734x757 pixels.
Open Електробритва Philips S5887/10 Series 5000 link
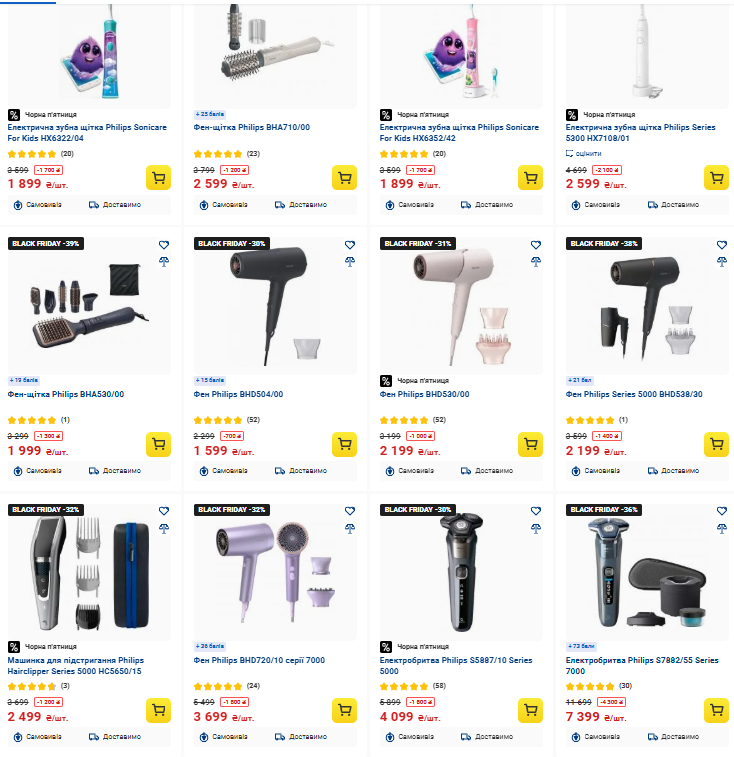(456, 665)
